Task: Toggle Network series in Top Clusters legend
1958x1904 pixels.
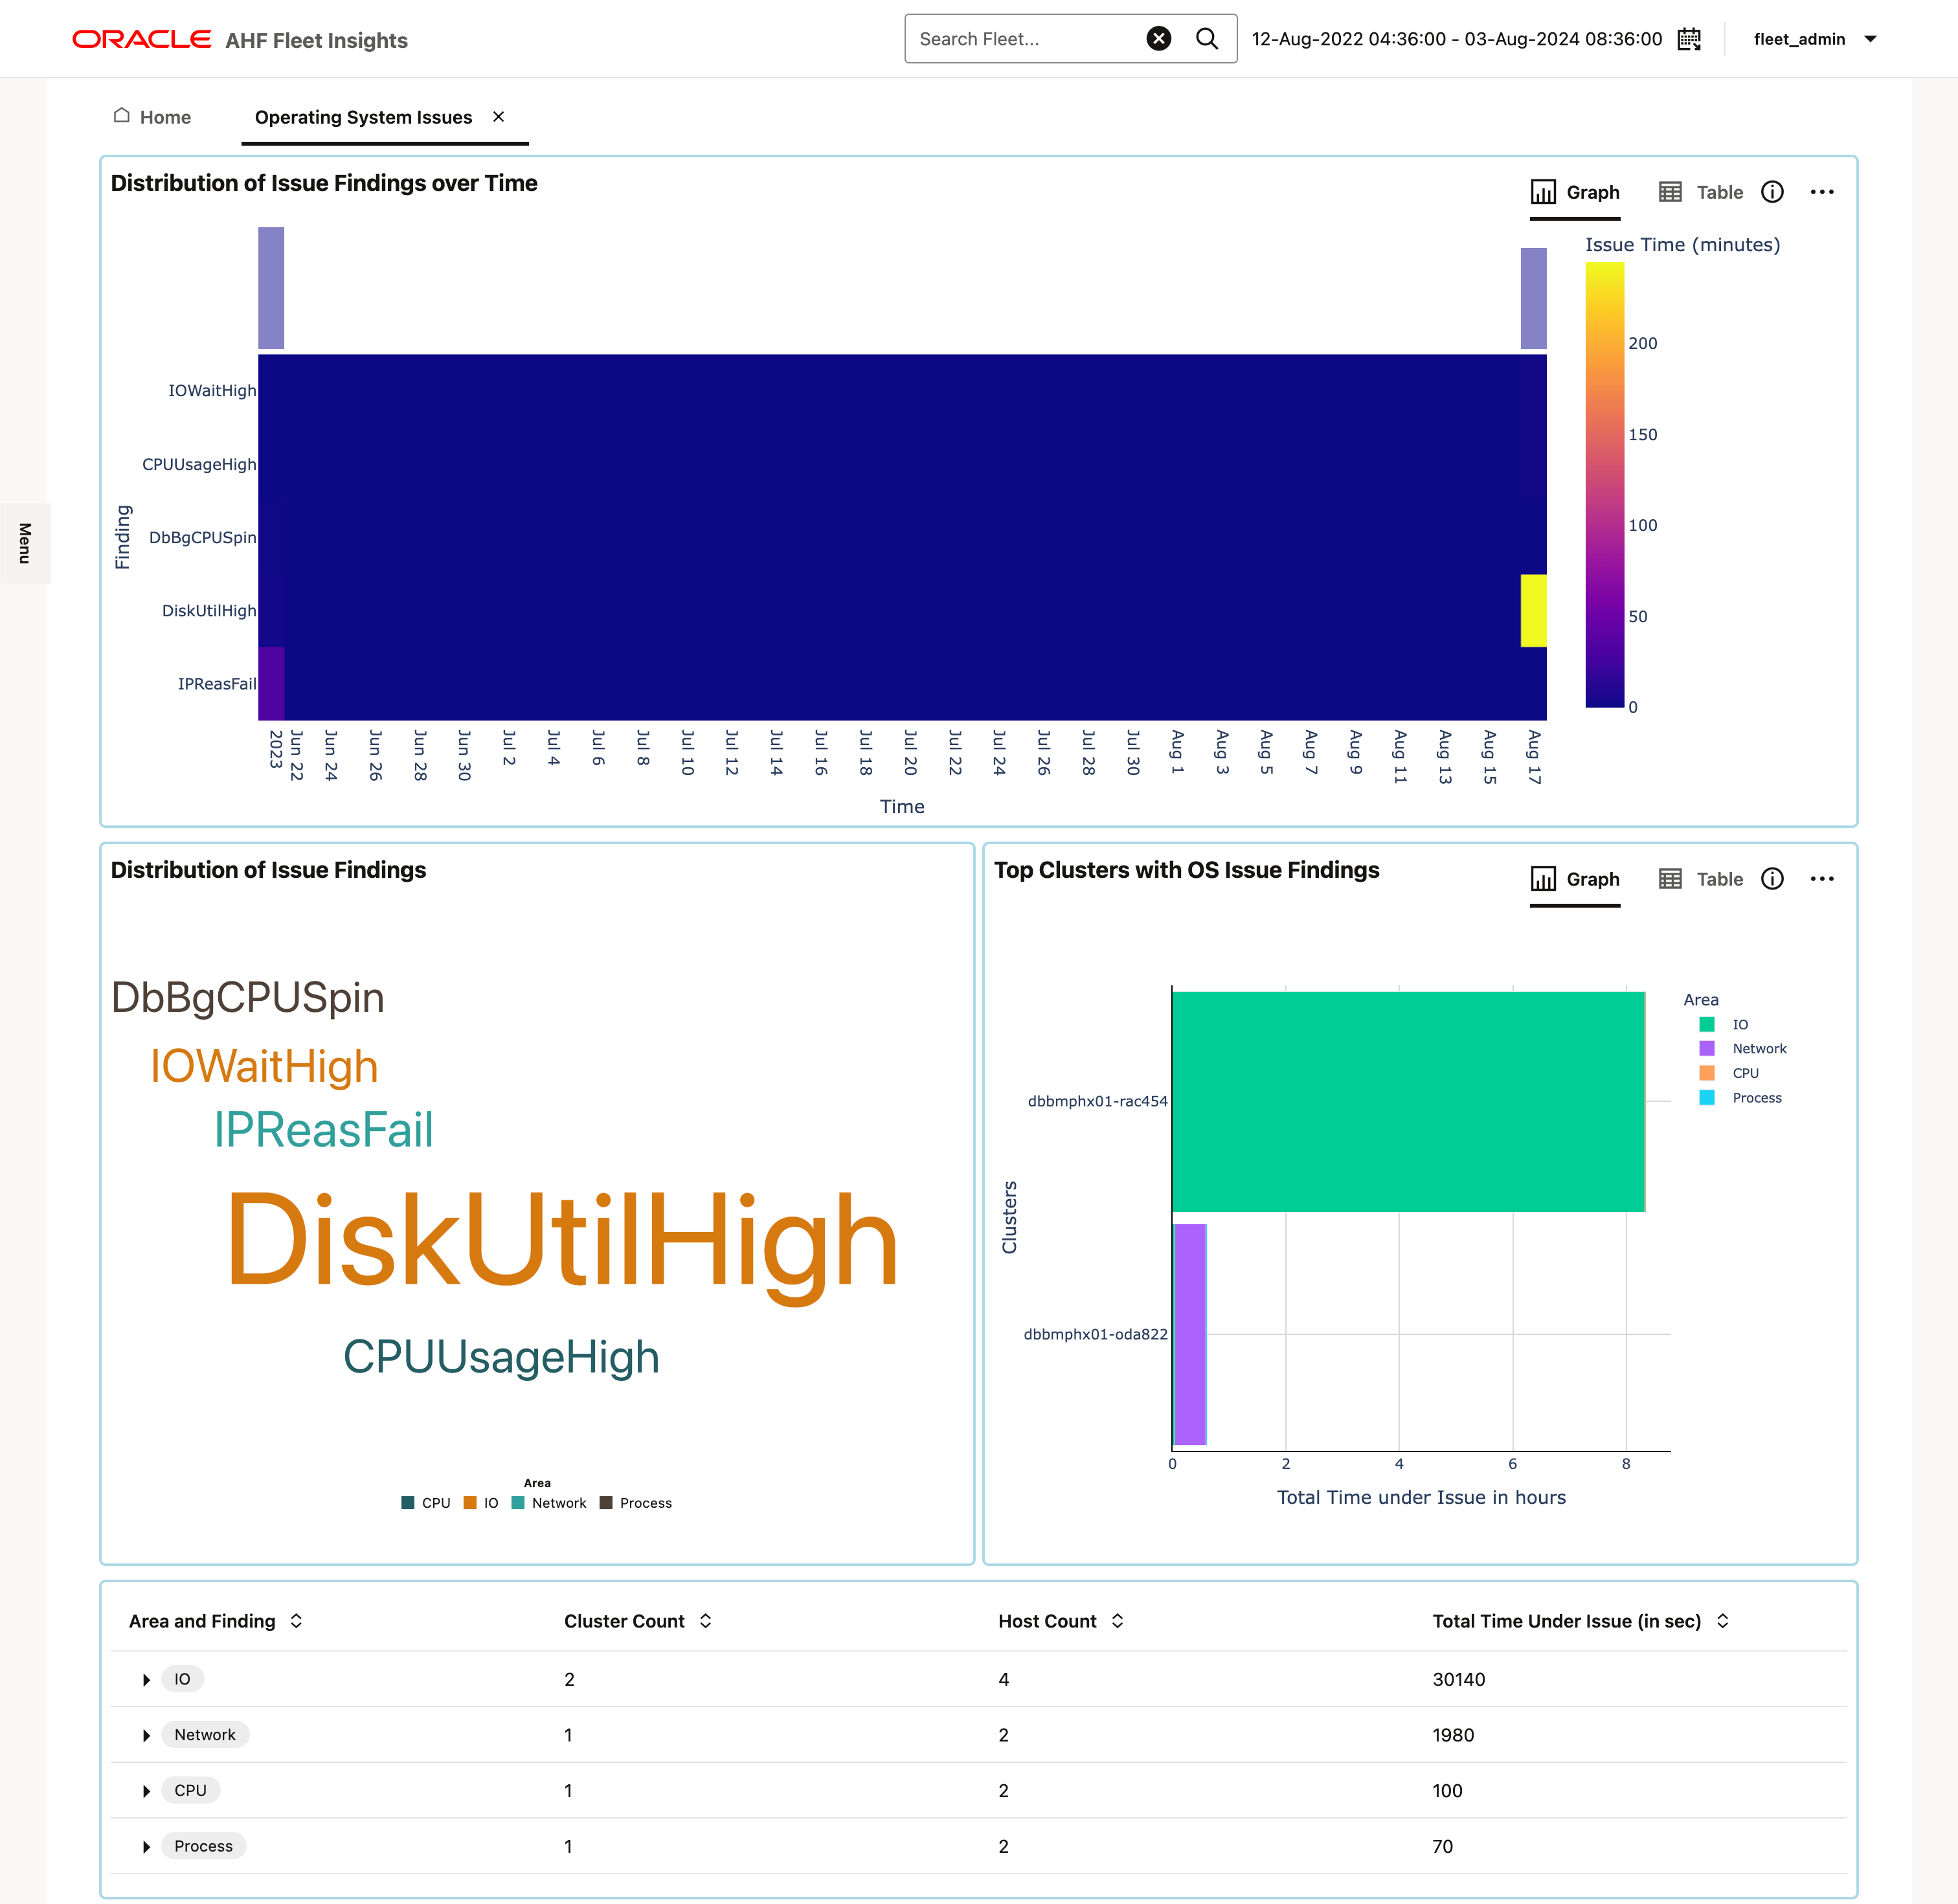Action: click(1743, 1048)
